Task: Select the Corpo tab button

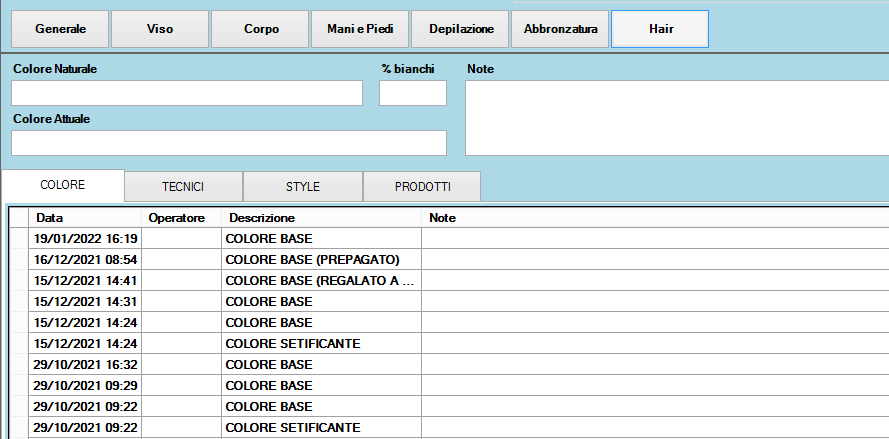Action: pos(261,29)
